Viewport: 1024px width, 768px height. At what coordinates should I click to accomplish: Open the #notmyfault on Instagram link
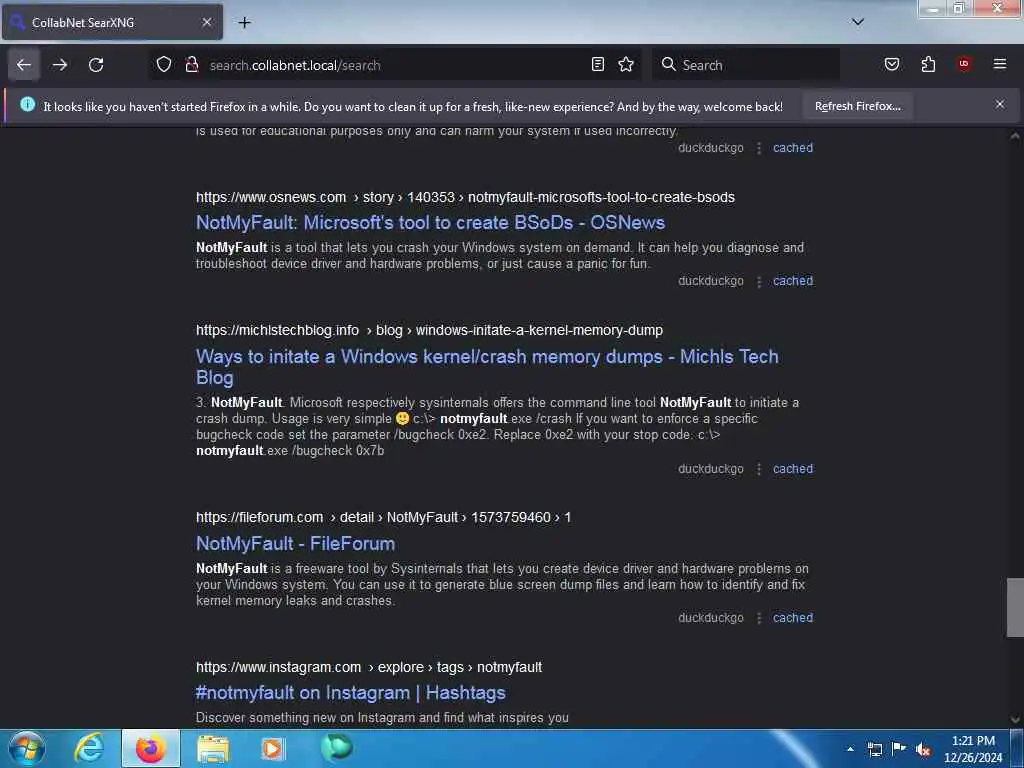[x=351, y=693]
